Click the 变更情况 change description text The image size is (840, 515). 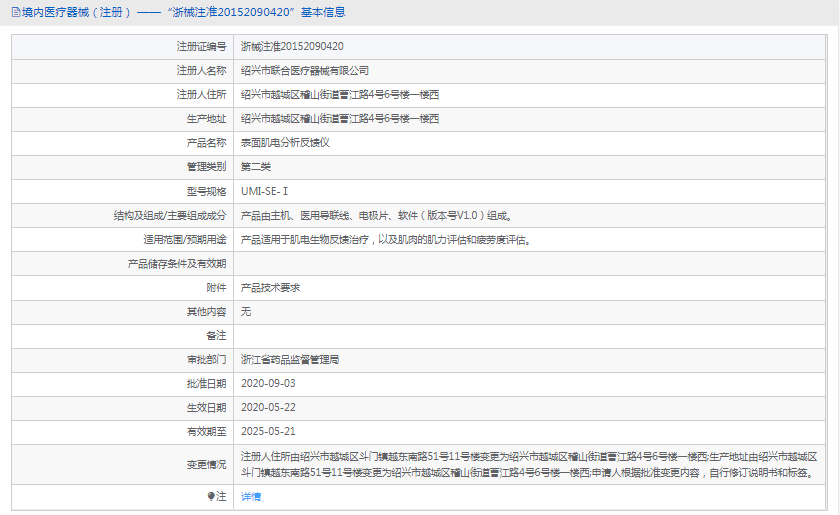click(529, 465)
